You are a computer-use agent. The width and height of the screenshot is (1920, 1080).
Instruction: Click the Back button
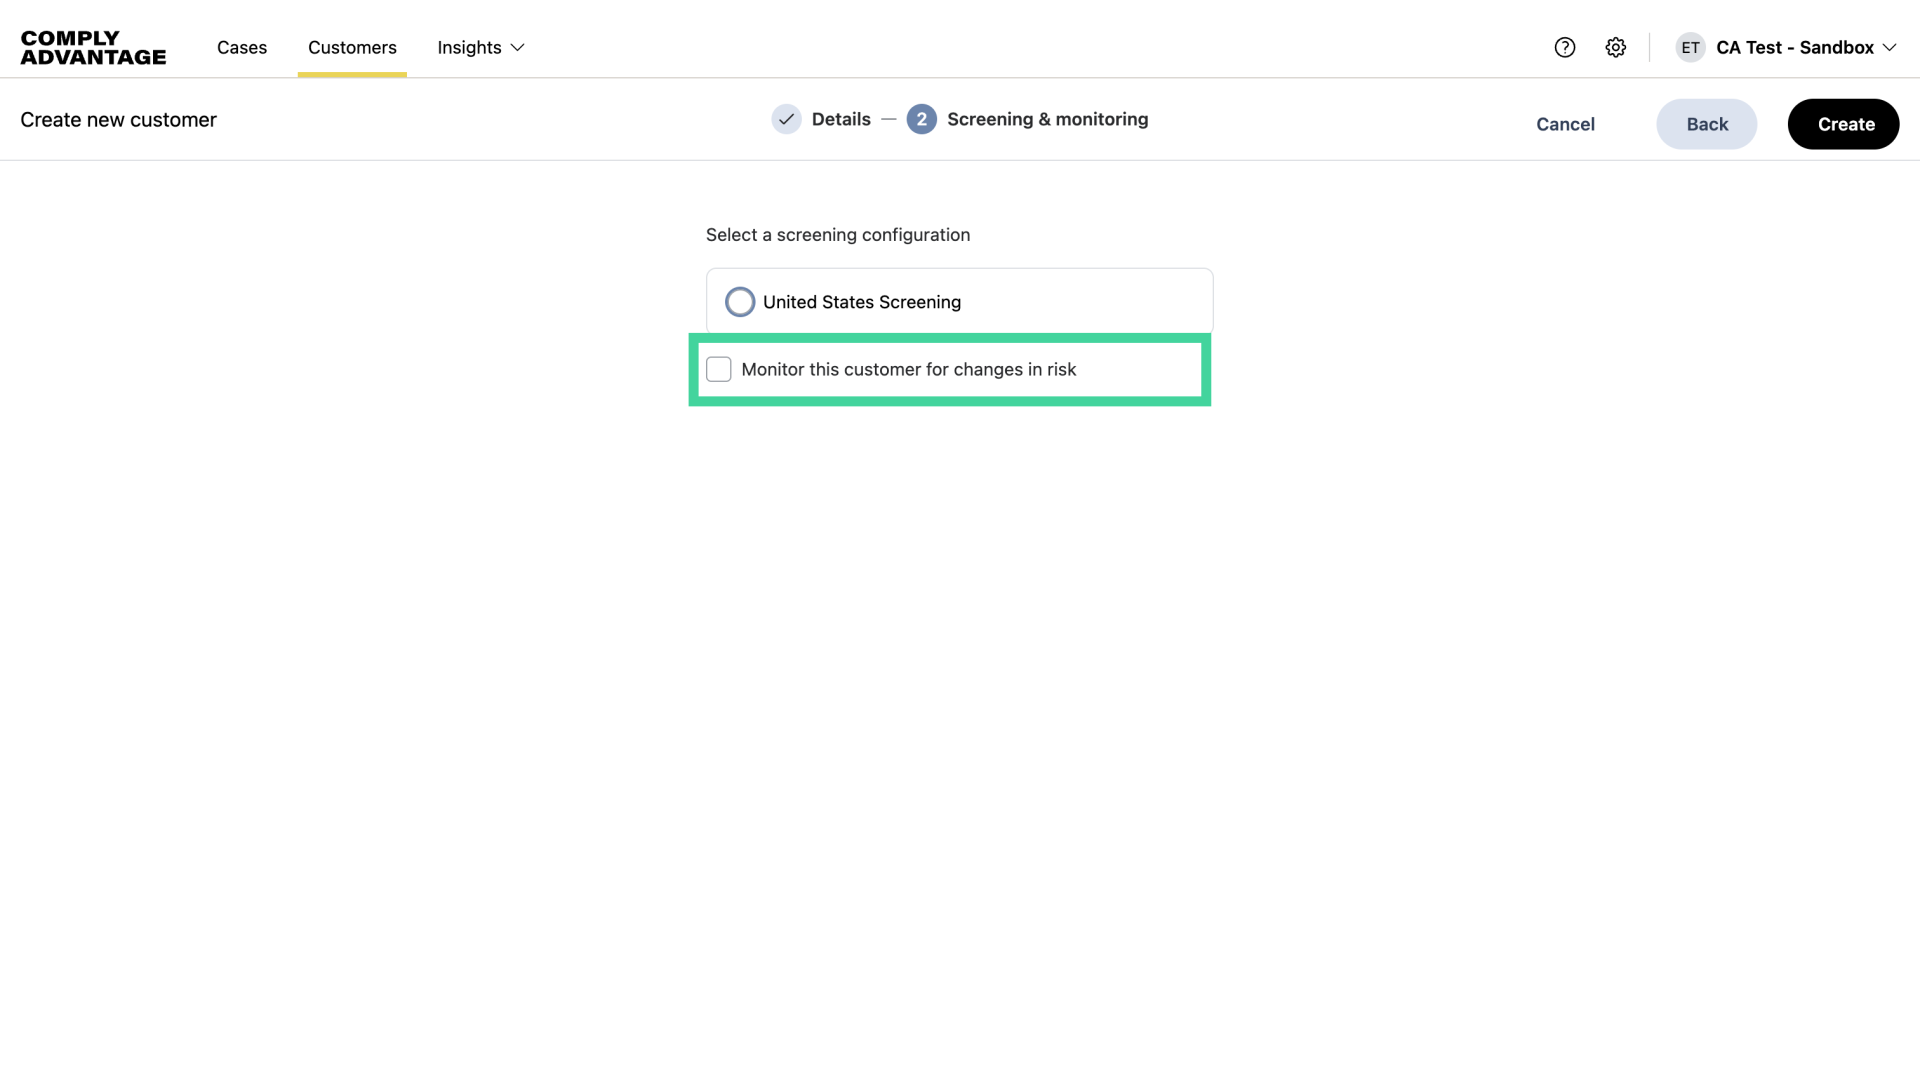1706,124
